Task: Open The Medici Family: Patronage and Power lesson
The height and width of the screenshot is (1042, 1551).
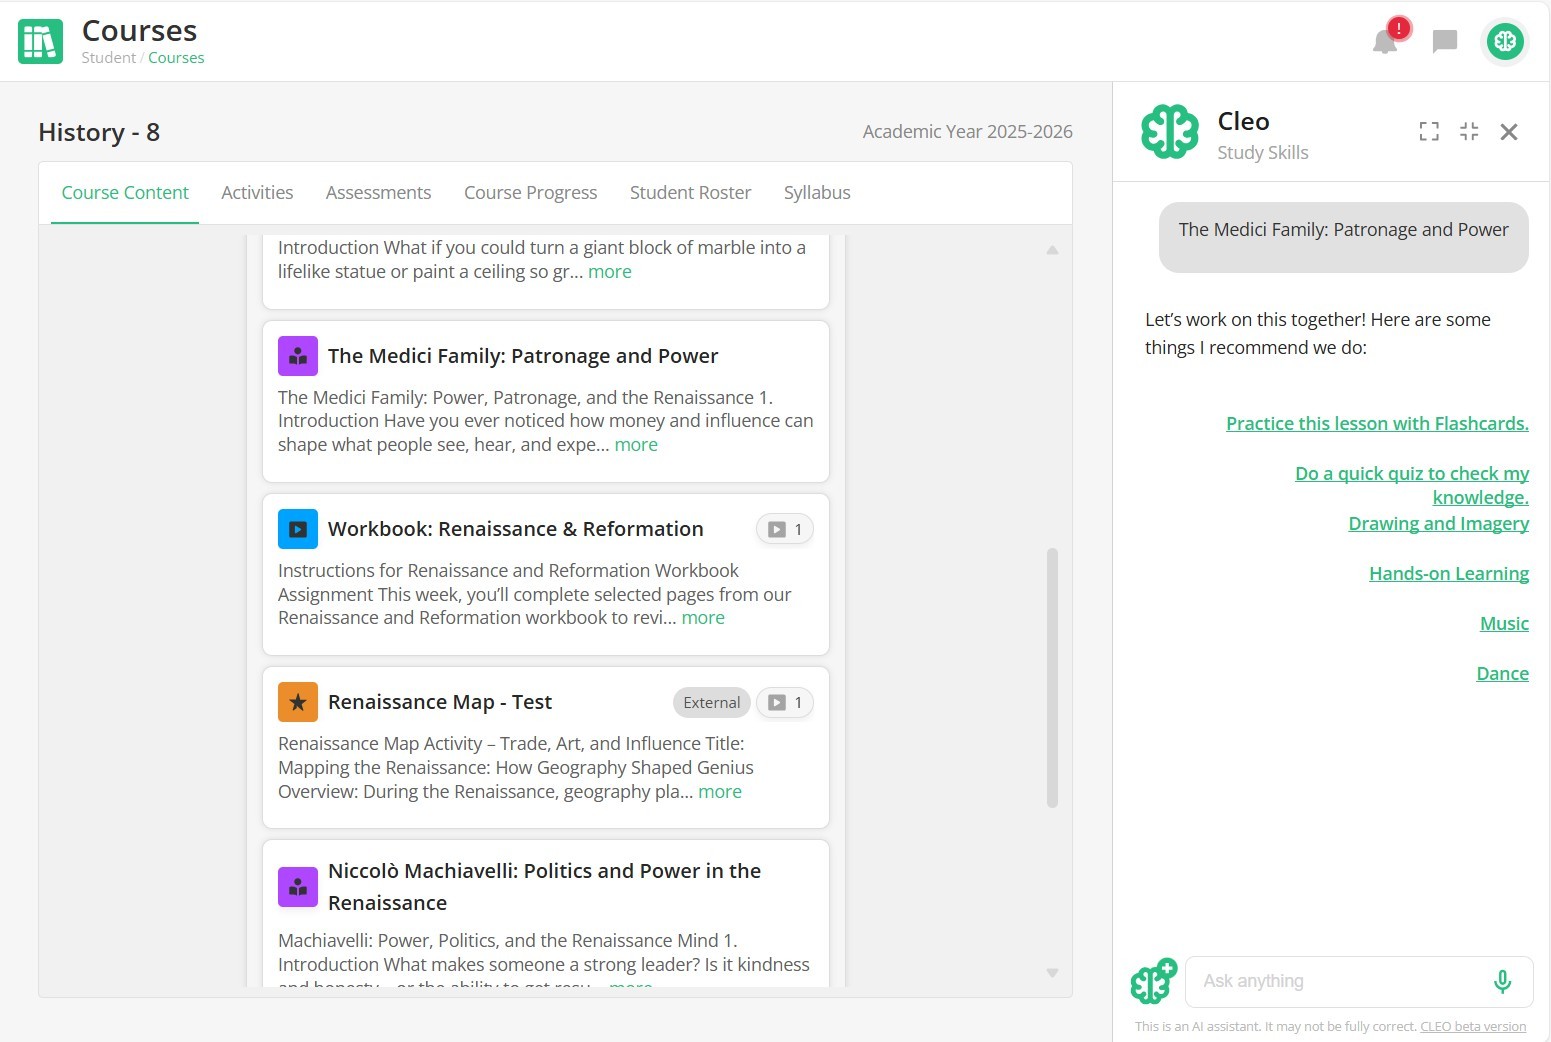Action: [x=523, y=356]
